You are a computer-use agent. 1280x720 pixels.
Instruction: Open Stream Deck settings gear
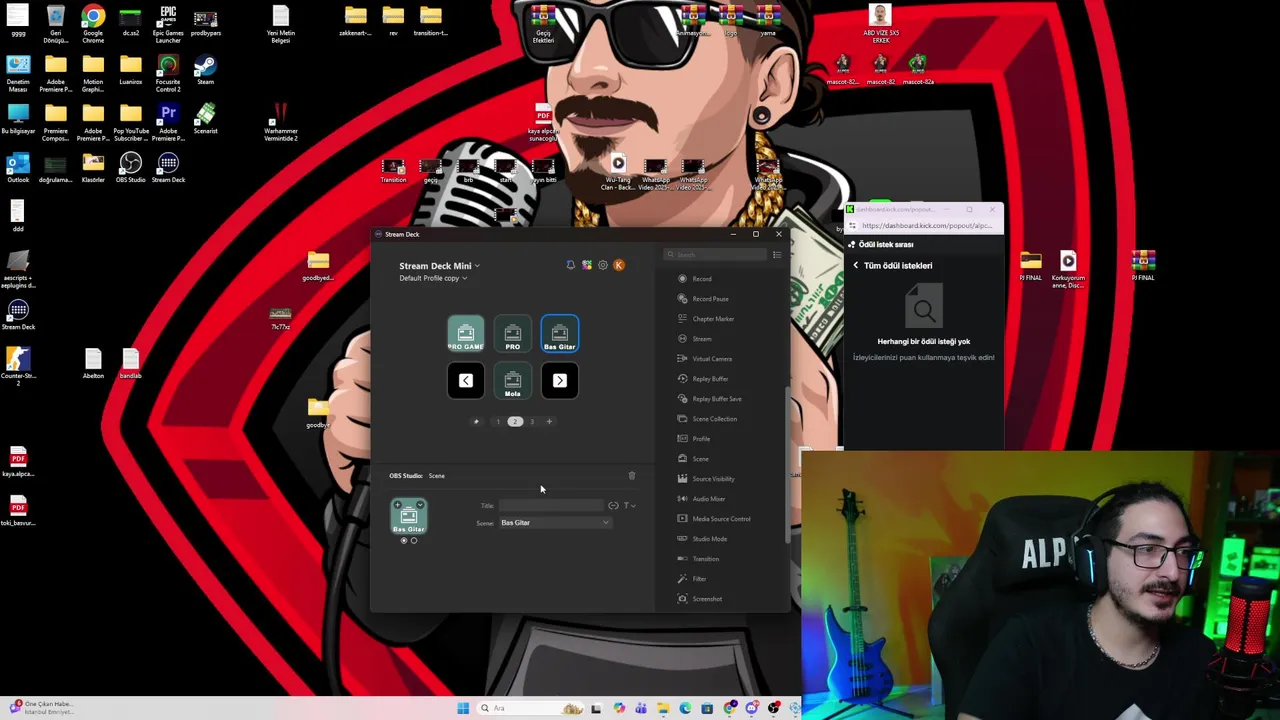point(603,265)
